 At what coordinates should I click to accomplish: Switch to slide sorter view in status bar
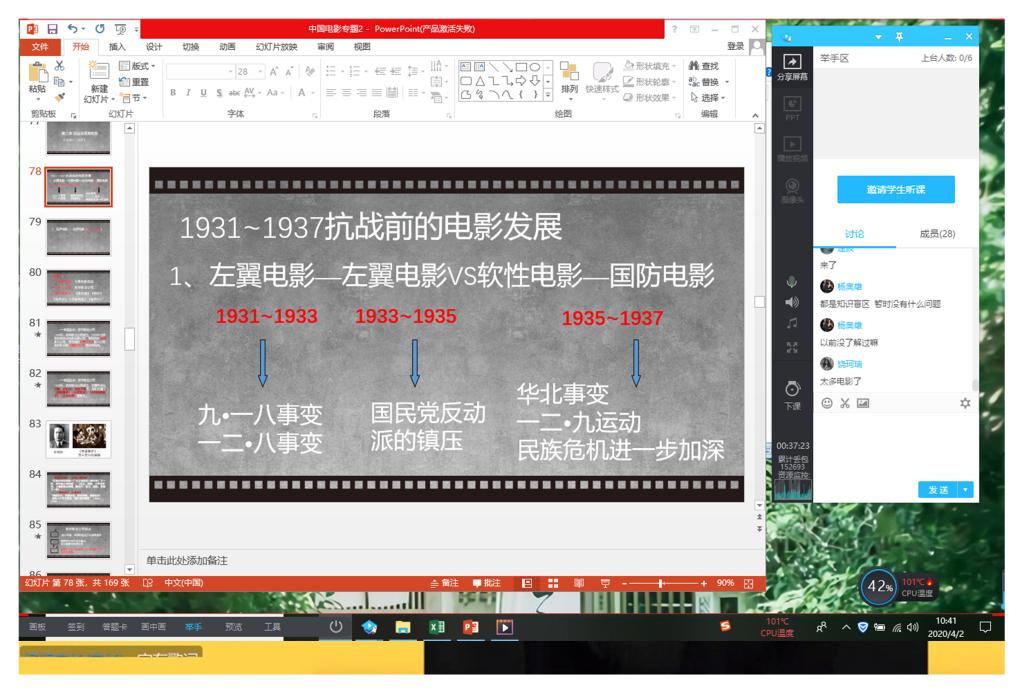(x=553, y=583)
